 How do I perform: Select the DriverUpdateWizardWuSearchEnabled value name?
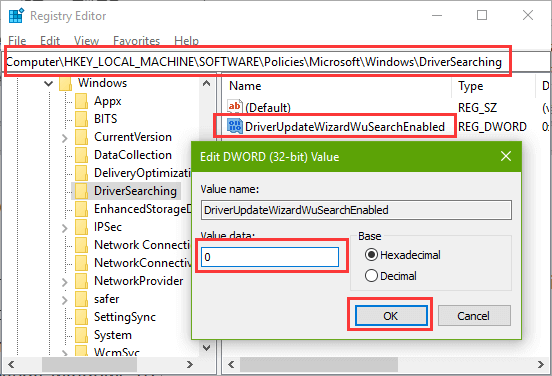(345, 126)
